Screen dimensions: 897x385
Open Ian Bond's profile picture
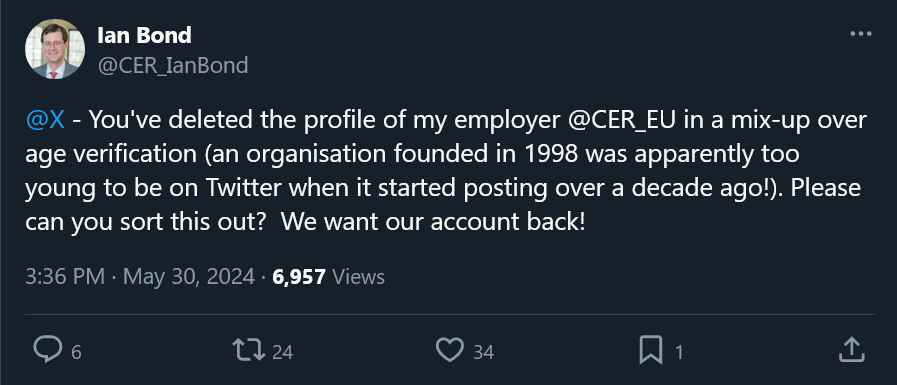coord(55,49)
